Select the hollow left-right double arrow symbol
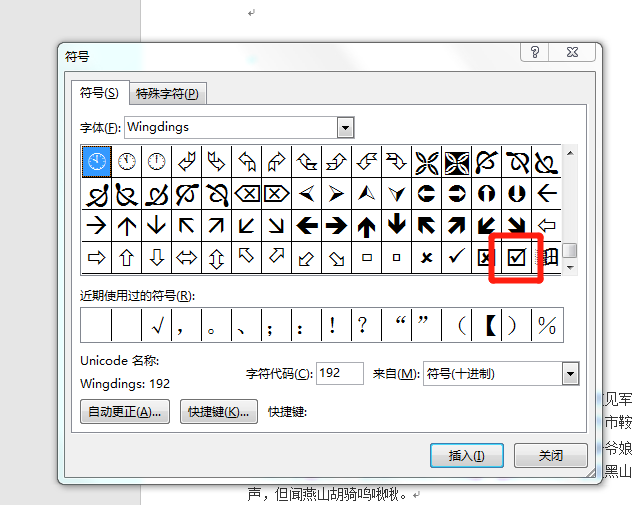633x505 pixels. click(187, 258)
